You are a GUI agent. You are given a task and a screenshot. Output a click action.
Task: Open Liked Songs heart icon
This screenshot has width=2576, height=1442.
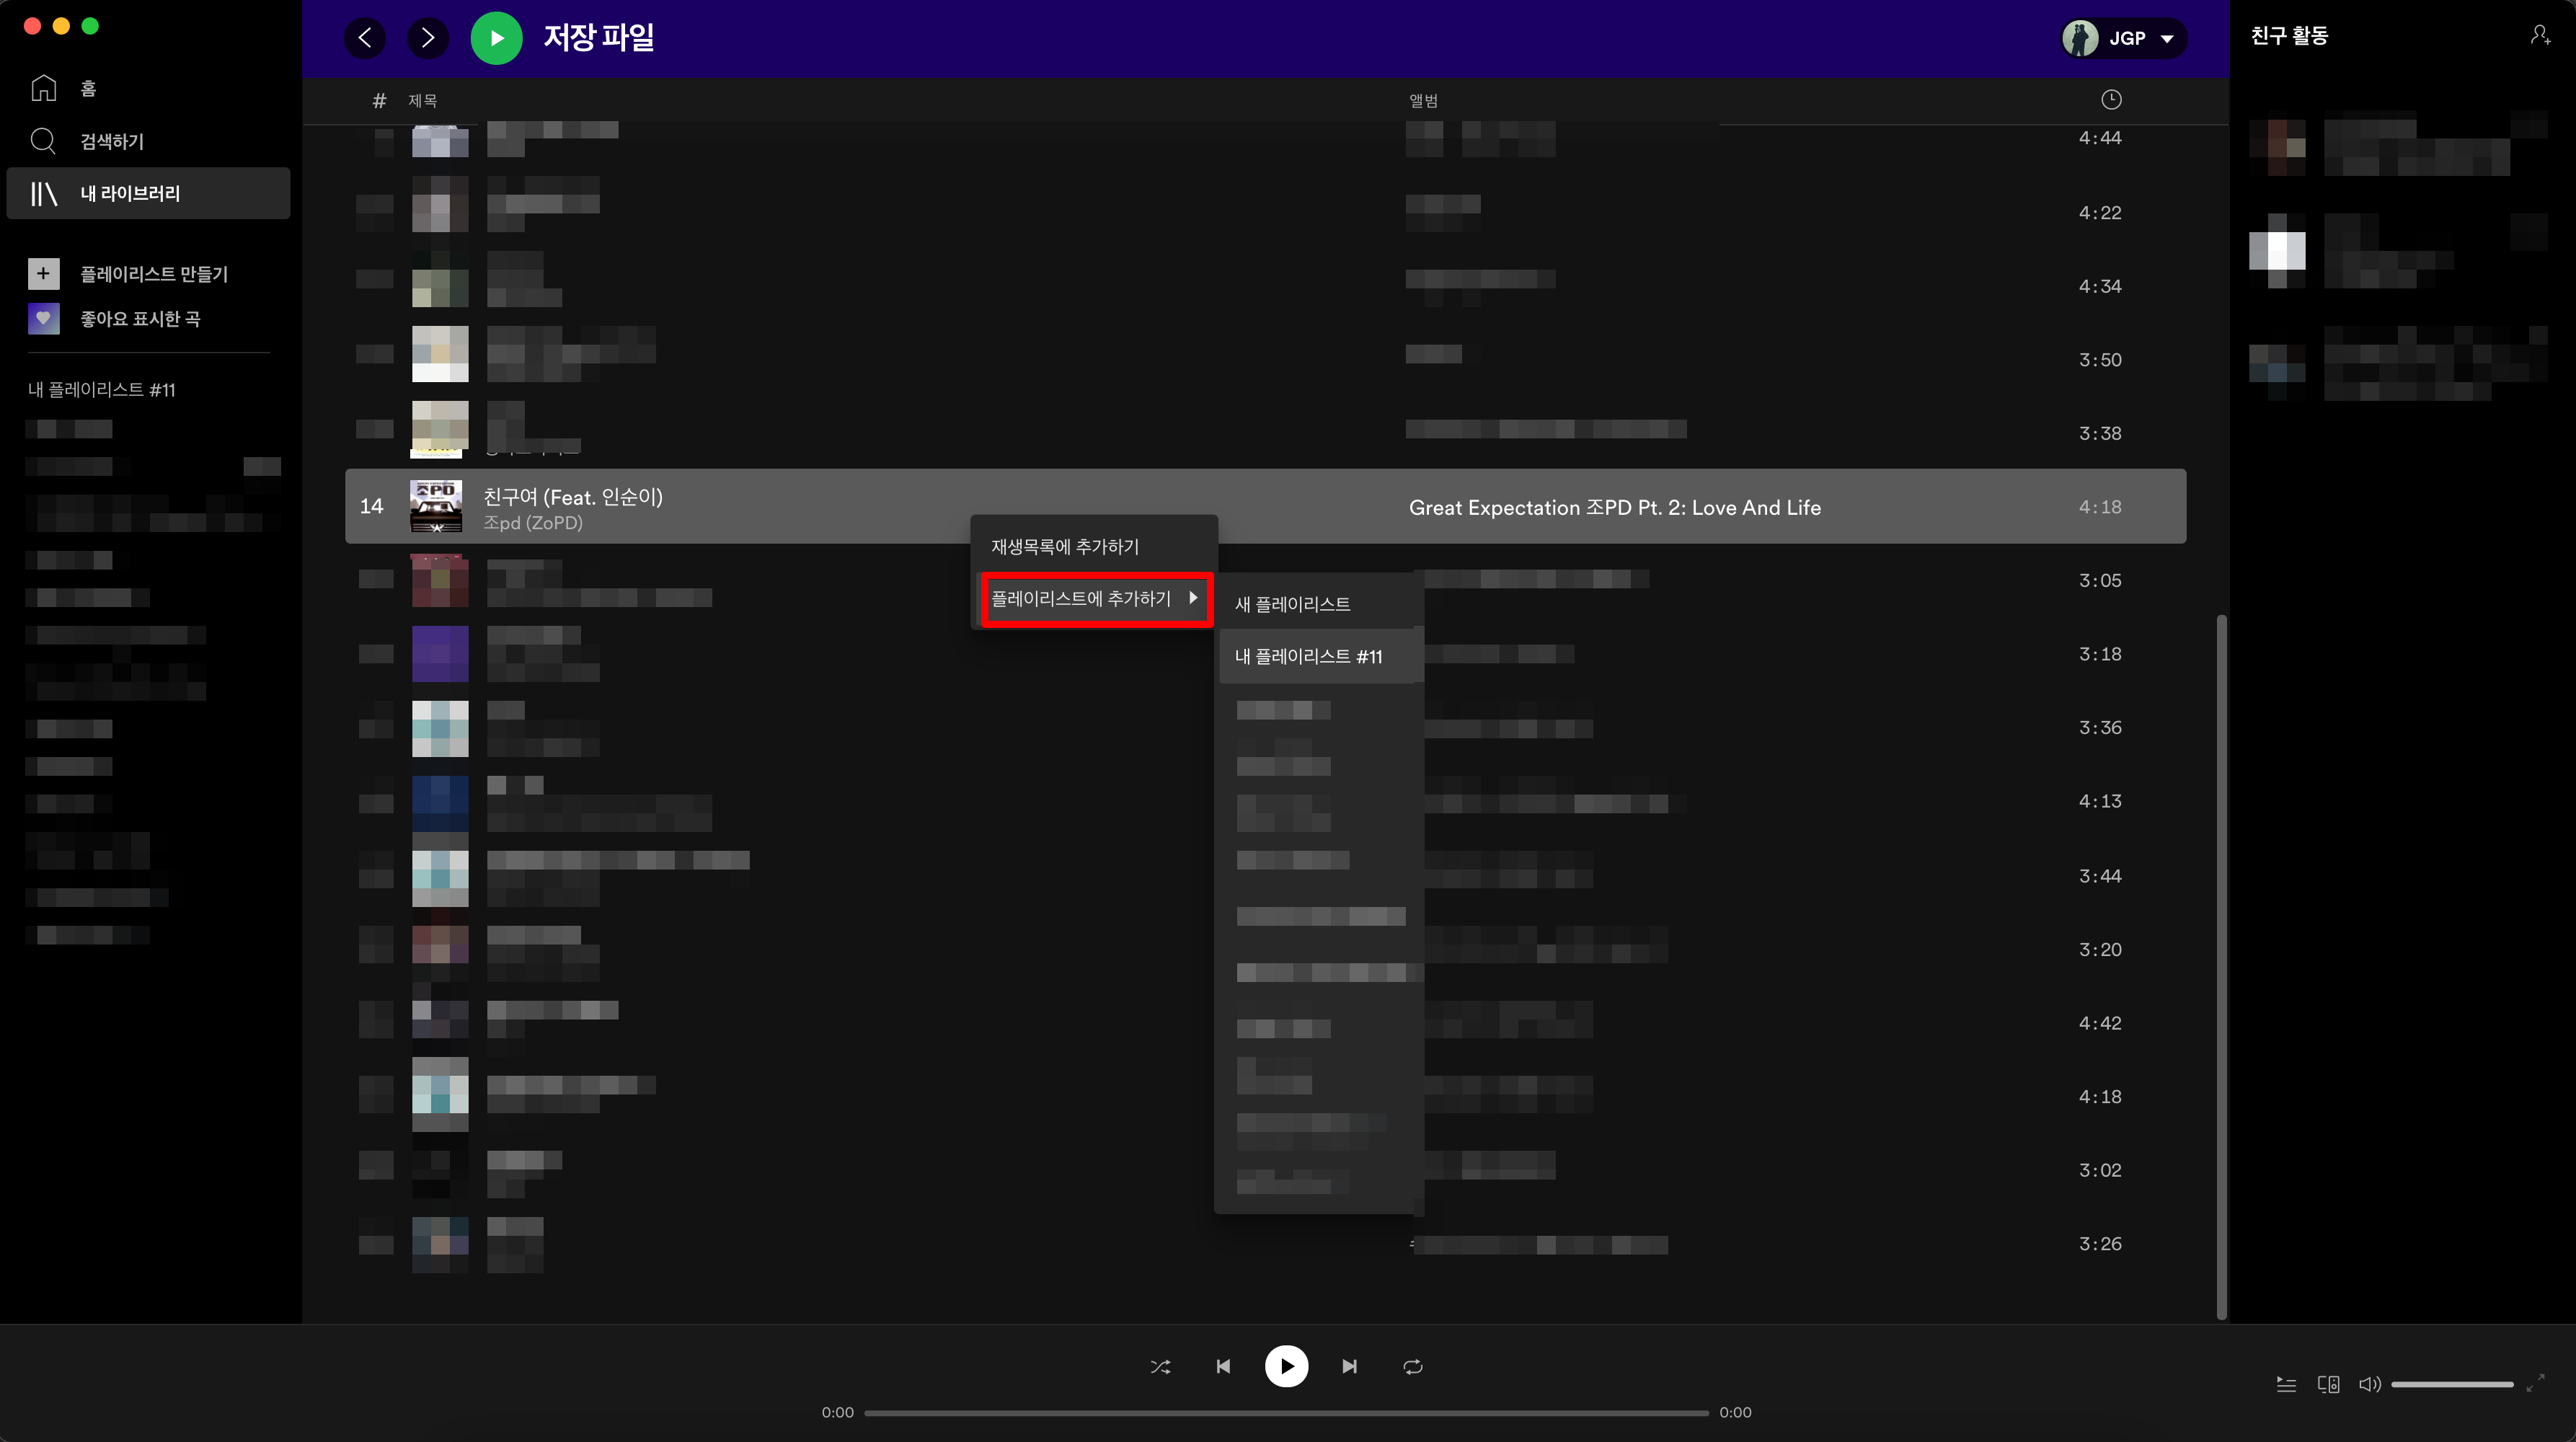[x=43, y=319]
